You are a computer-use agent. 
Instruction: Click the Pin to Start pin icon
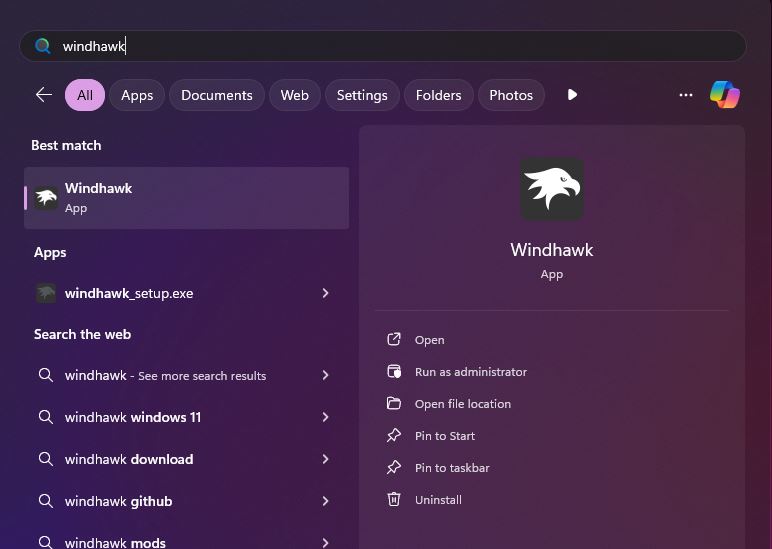(x=394, y=436)
